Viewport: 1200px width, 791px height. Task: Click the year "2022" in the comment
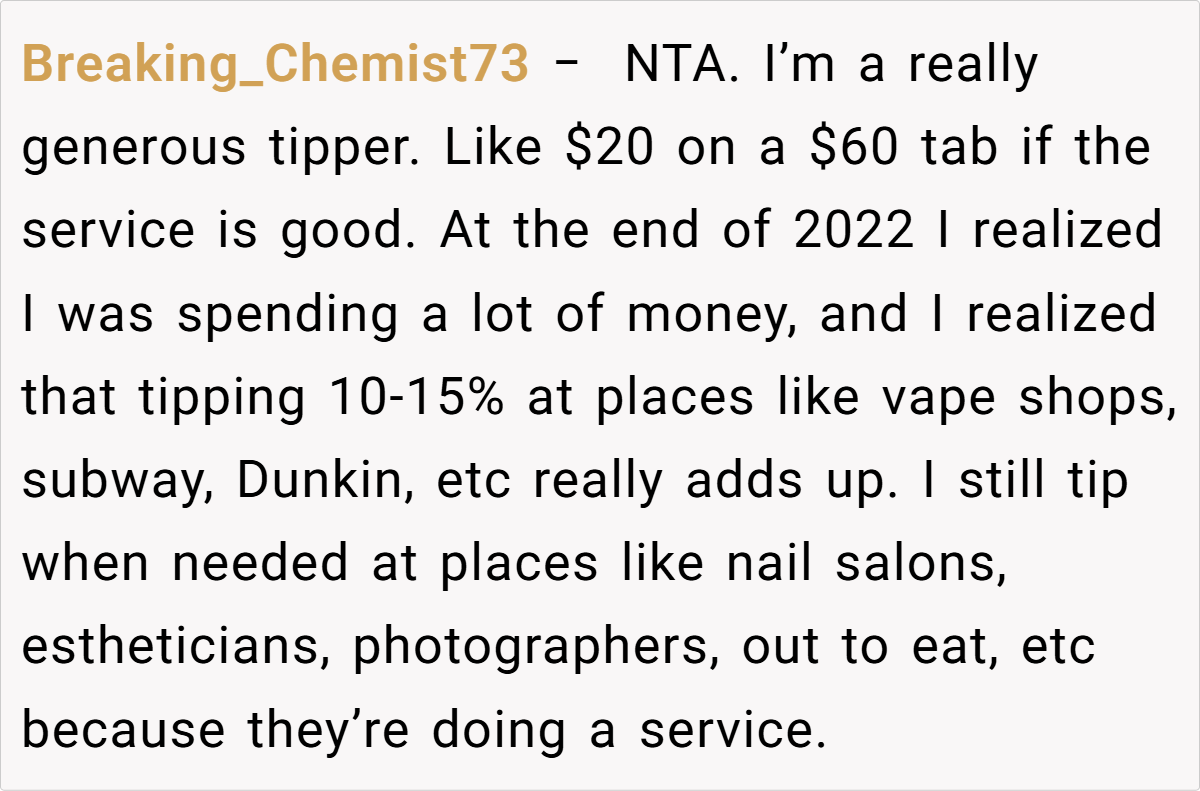coord(854,232)
